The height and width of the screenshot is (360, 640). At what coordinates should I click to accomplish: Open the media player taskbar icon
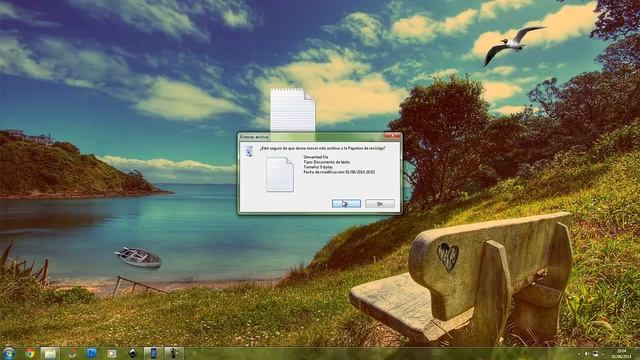(x=112, y=353)
